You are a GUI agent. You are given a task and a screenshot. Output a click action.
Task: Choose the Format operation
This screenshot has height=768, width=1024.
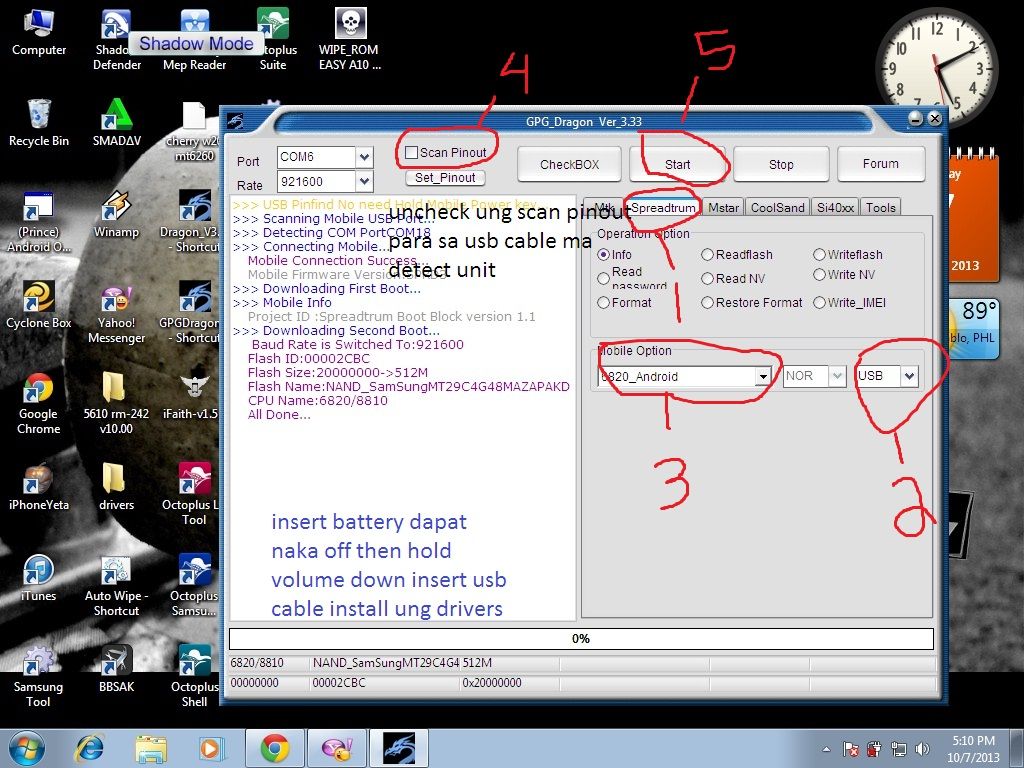click(x=603, y=302)
